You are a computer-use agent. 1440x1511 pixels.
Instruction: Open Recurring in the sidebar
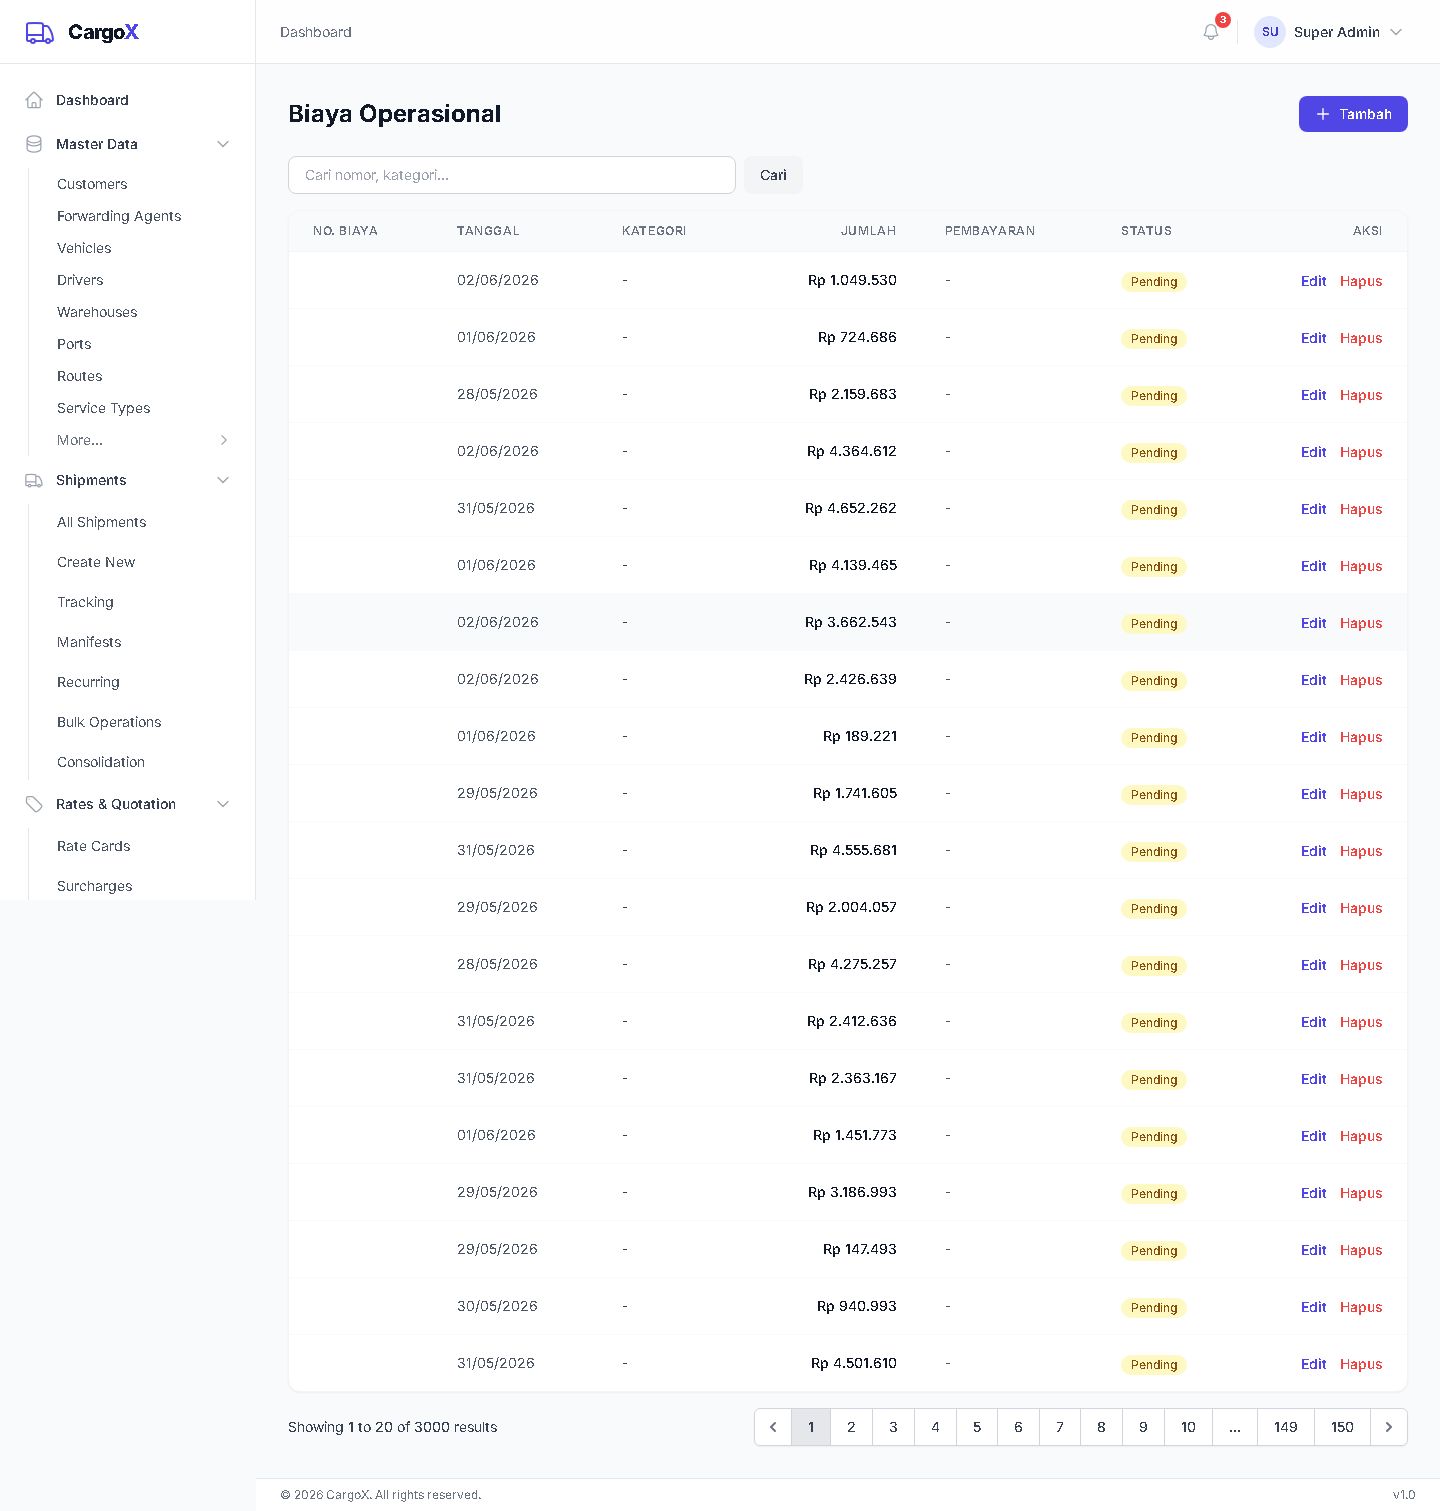[x=88, y=682]
